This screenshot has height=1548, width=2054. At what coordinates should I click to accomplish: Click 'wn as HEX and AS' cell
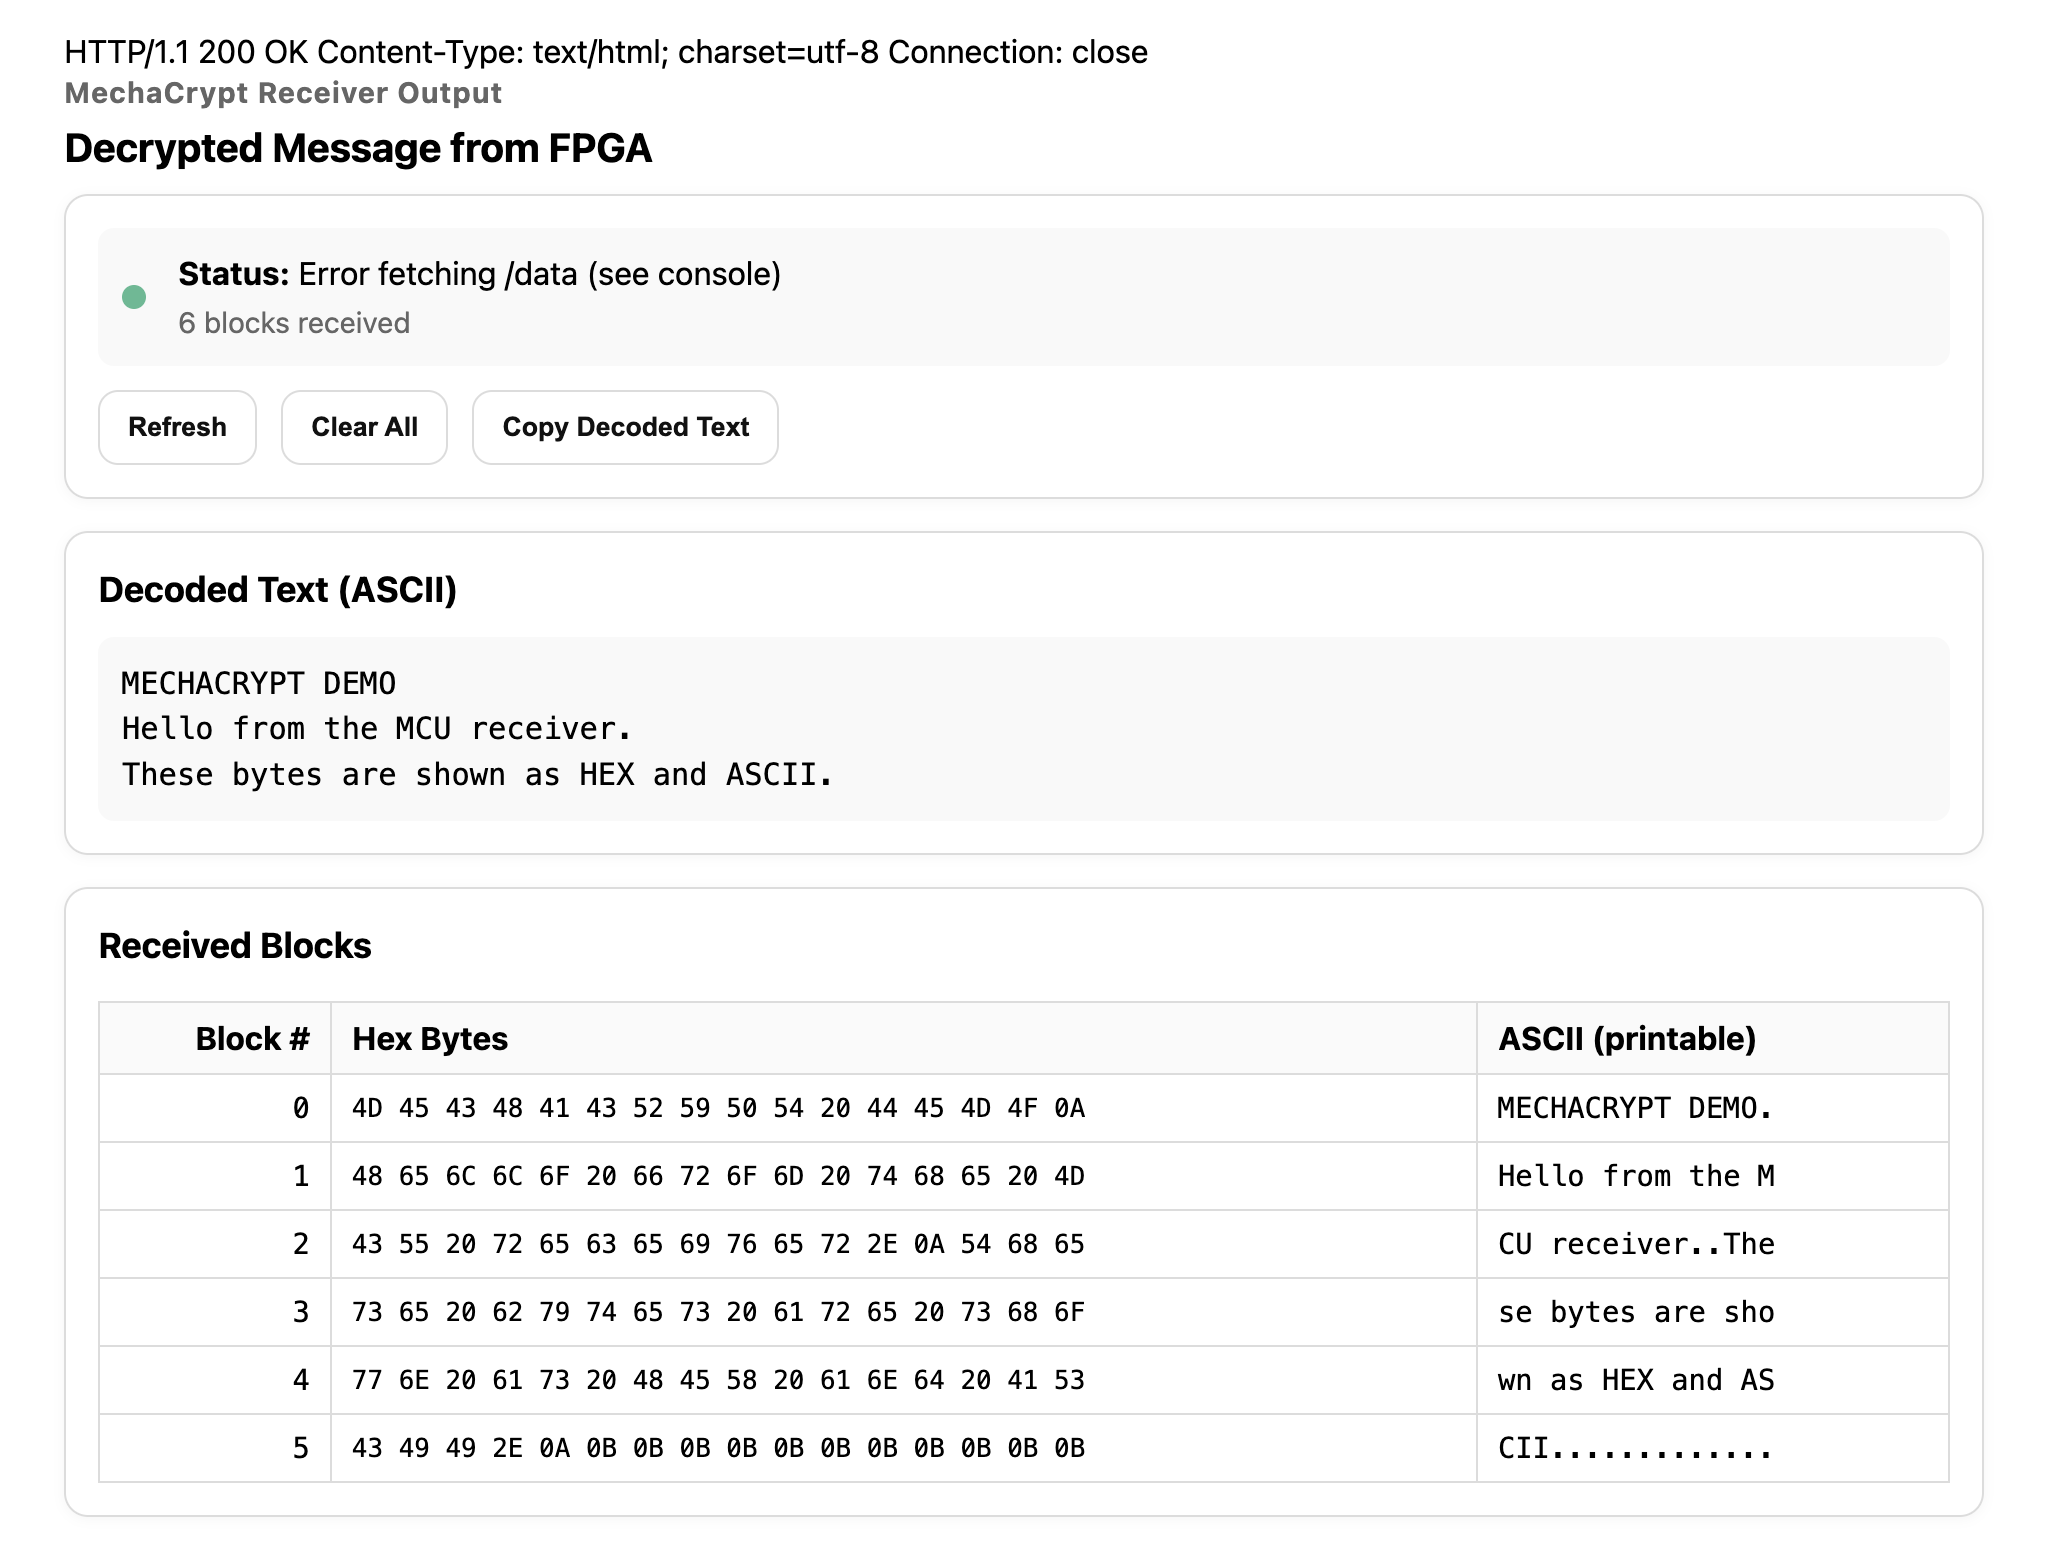coord(1636,1380)
